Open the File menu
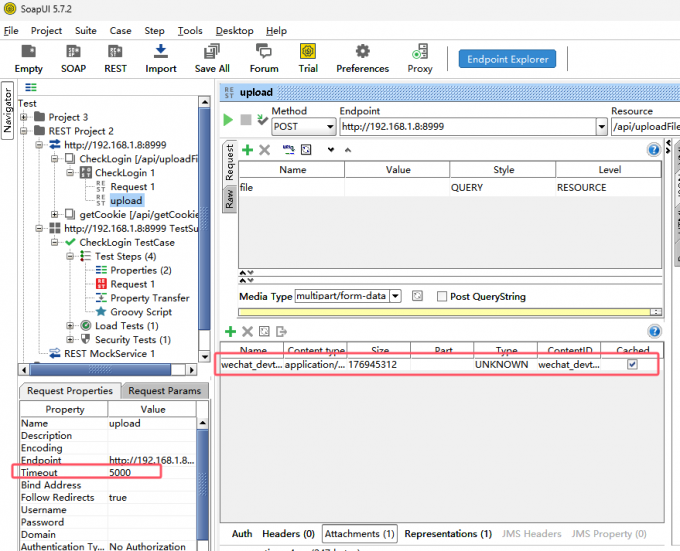680x551 pixels. 11,31
